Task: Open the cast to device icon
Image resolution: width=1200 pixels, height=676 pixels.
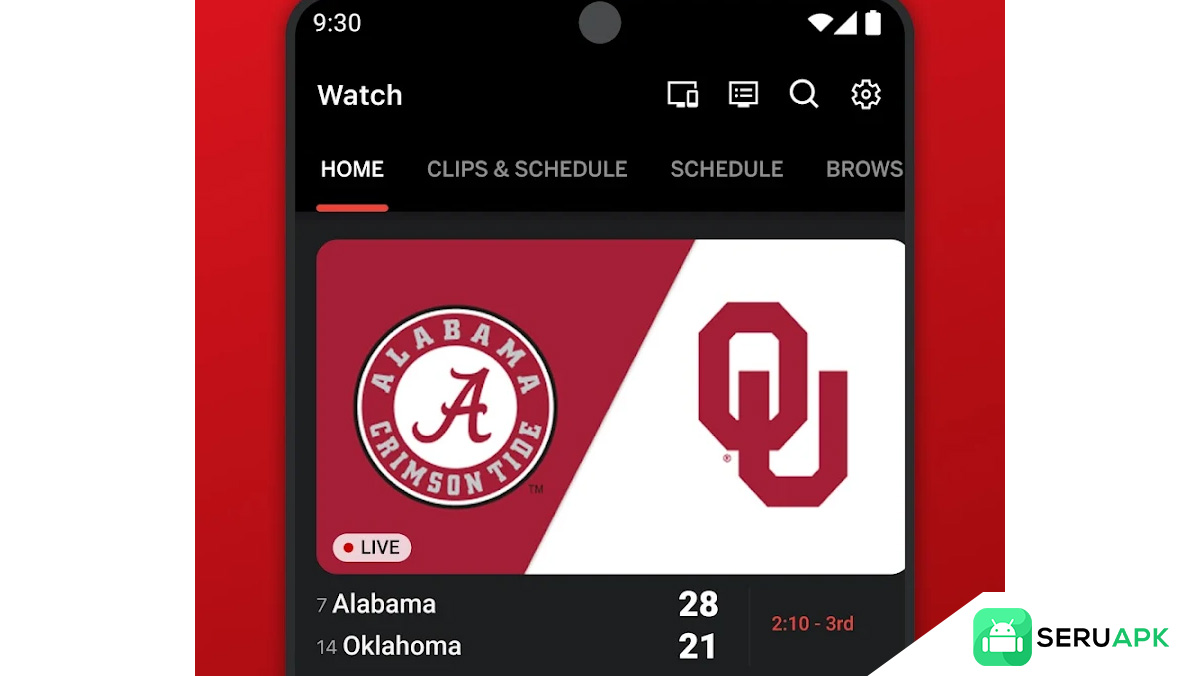Action: point(682,95)
